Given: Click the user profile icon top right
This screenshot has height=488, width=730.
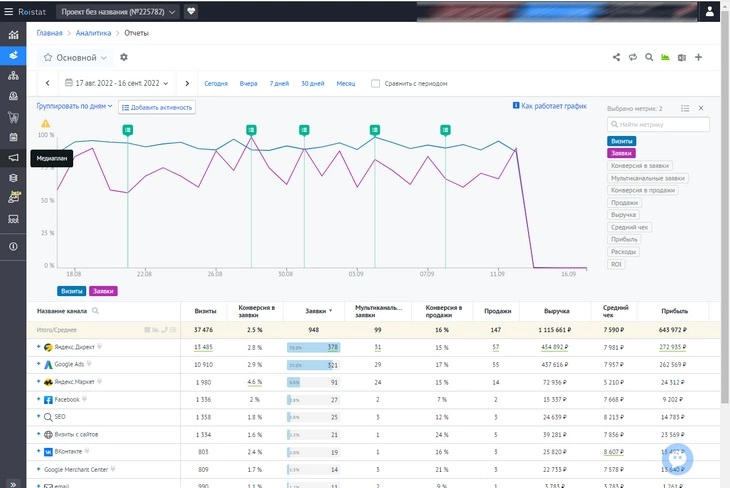Looking at the screenshot, I should point(709,11).
